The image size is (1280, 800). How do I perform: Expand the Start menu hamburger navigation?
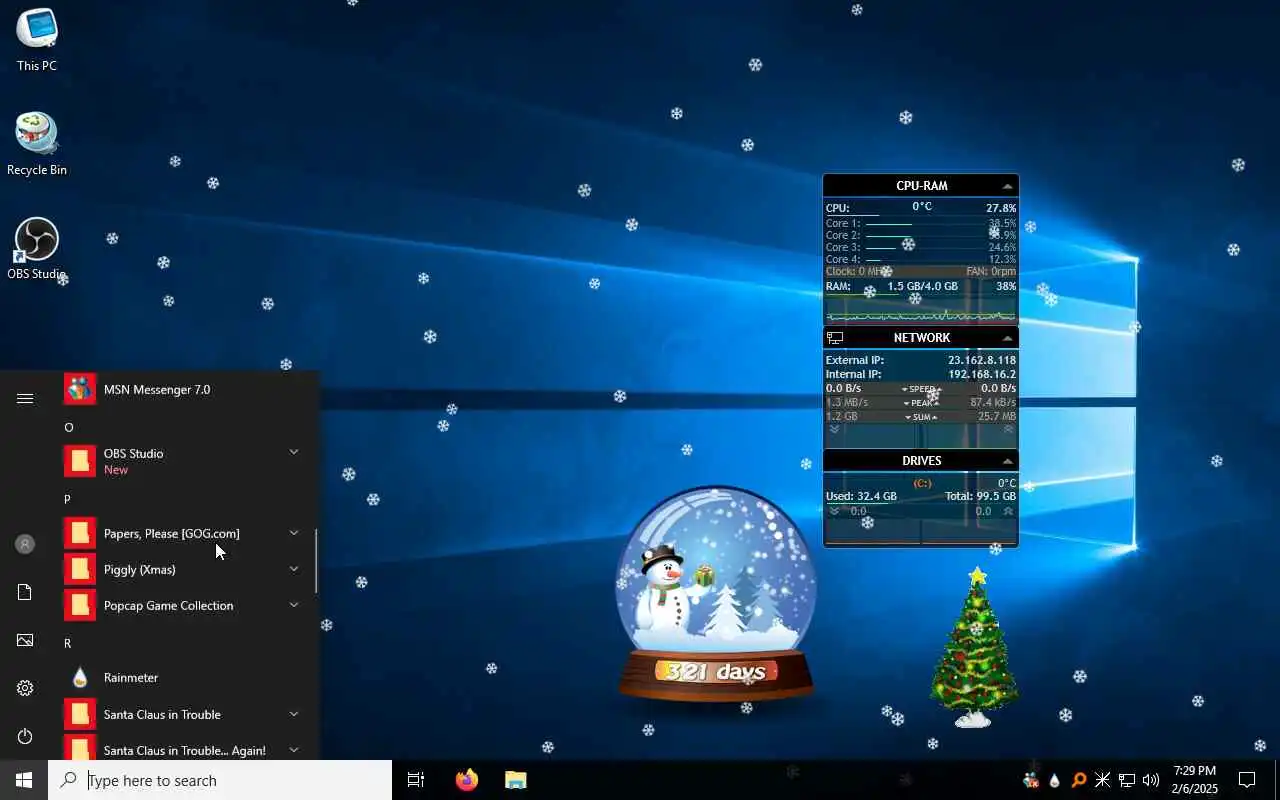tap(25, 398)
